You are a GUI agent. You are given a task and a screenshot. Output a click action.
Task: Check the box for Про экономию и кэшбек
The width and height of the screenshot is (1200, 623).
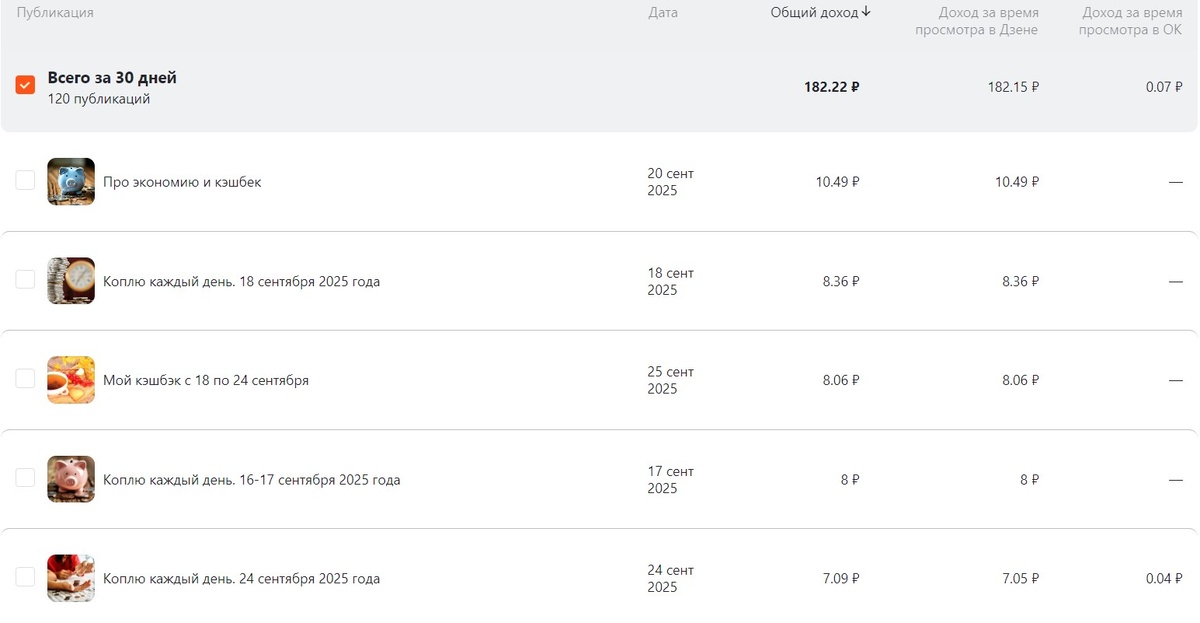tap(25, 180)
